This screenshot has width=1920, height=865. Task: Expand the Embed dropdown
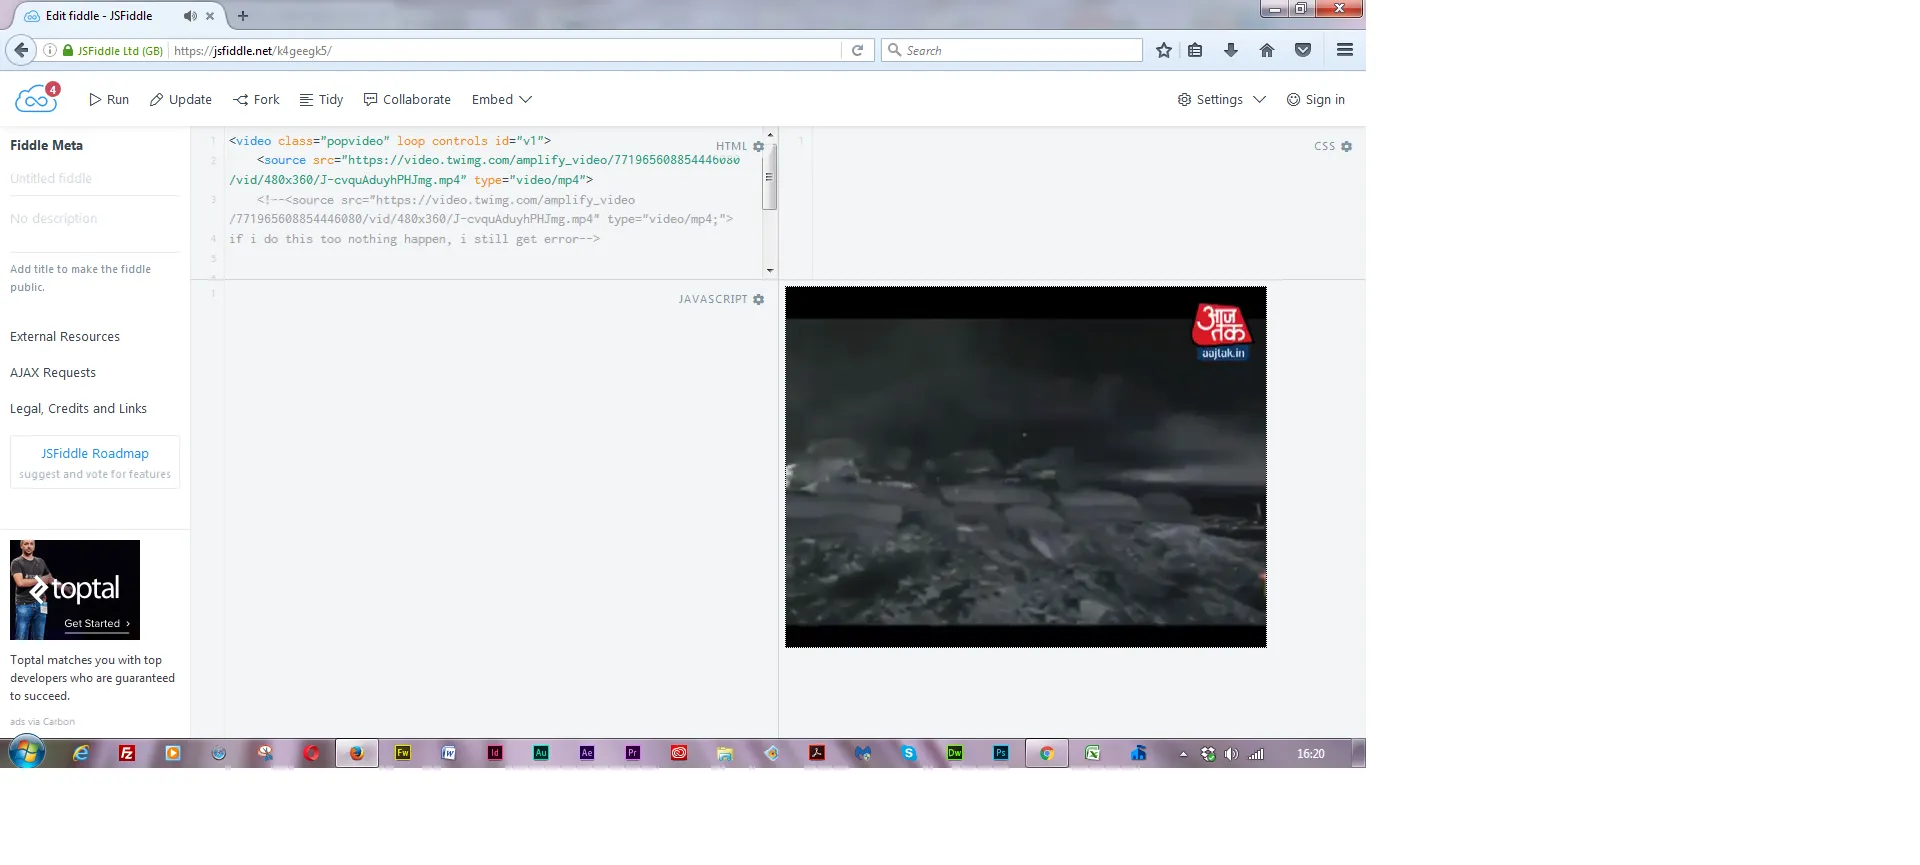pyautogui.click(x=501, y=100)
